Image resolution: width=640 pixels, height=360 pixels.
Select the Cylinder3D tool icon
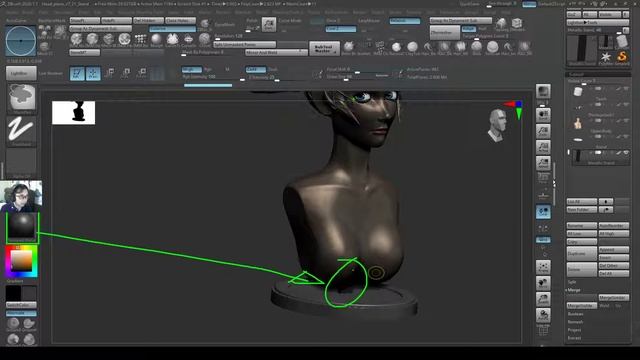pos(622,41)
